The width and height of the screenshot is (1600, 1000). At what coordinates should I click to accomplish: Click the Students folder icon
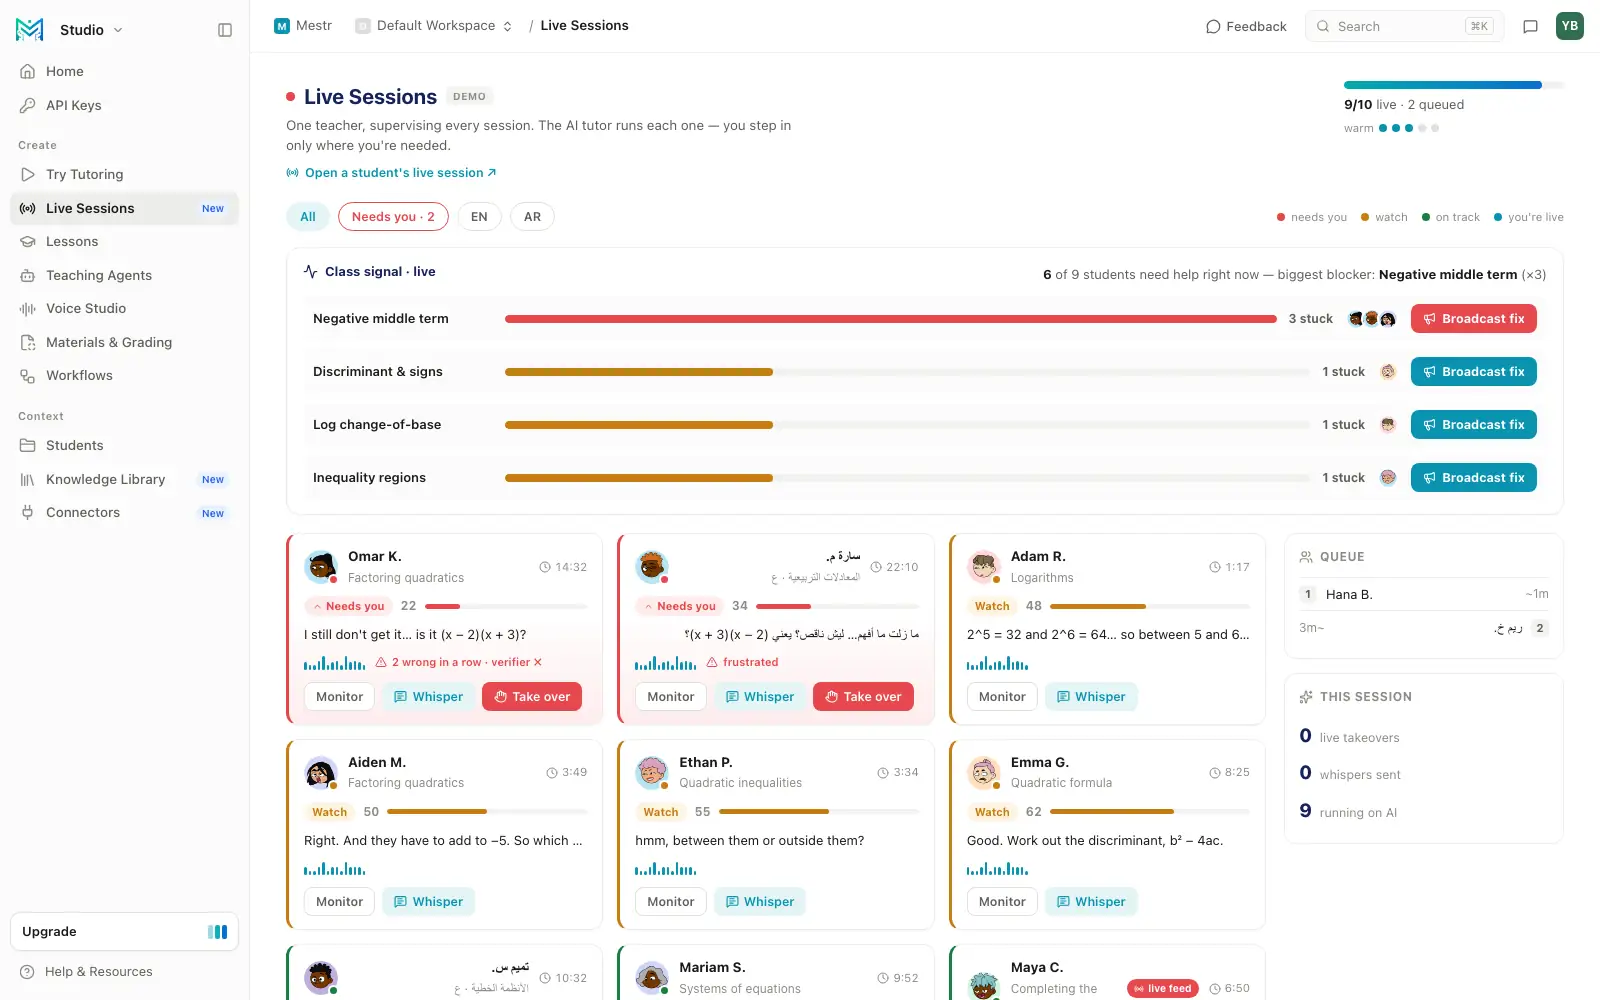28,445
